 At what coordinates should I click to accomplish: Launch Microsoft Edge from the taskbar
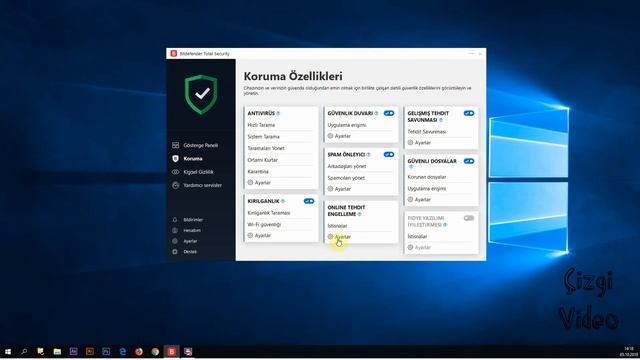[x=122, y=351]
